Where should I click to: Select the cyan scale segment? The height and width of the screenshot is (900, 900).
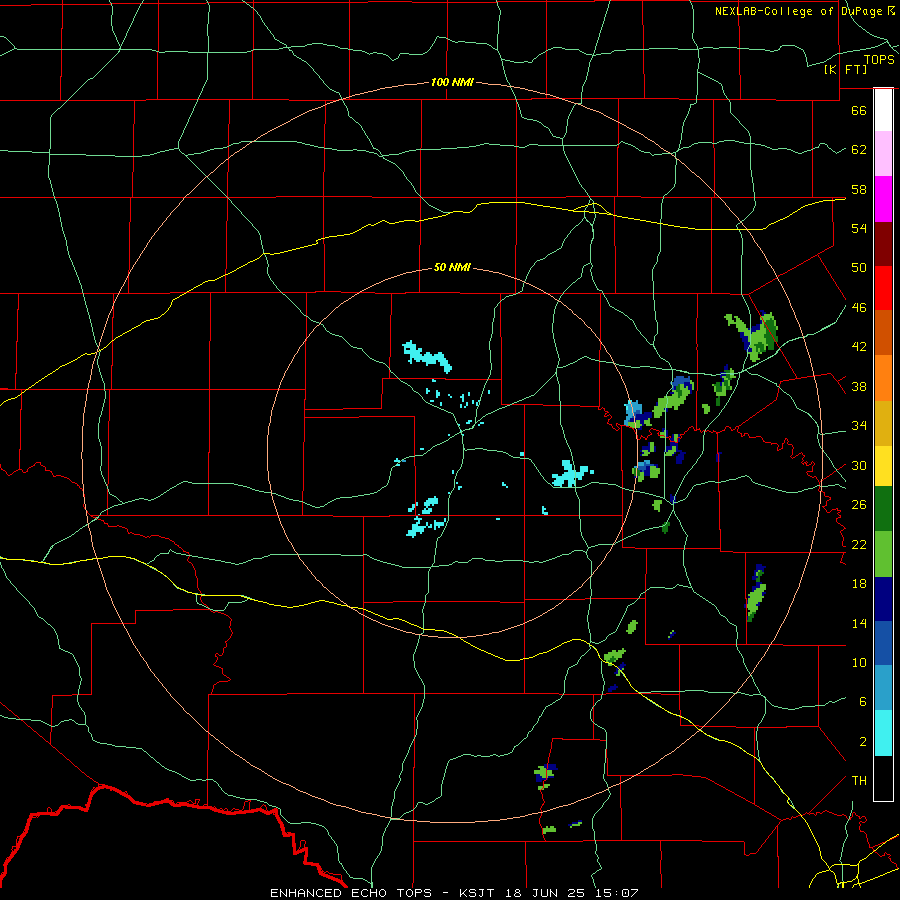[x=883, y=734]
